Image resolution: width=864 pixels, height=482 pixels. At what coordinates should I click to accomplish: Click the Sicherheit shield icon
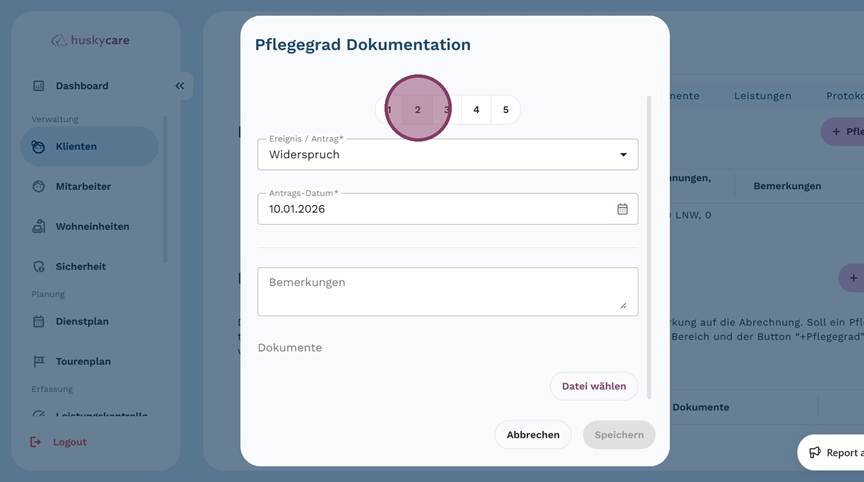coord(39,267)
